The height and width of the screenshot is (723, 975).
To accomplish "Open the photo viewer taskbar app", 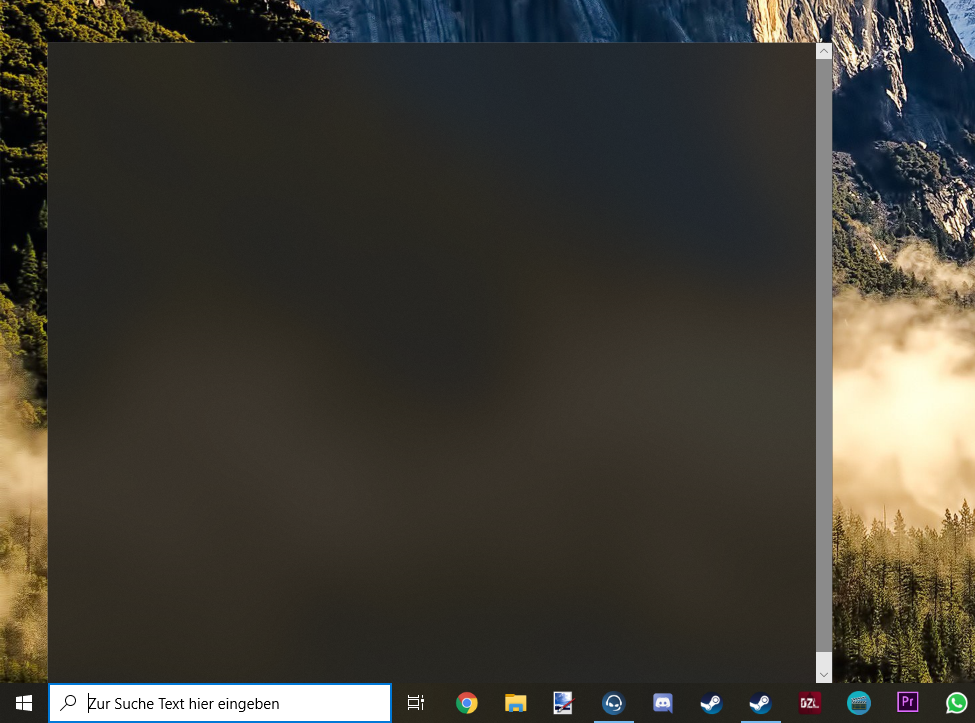I will tap(563, 703).
